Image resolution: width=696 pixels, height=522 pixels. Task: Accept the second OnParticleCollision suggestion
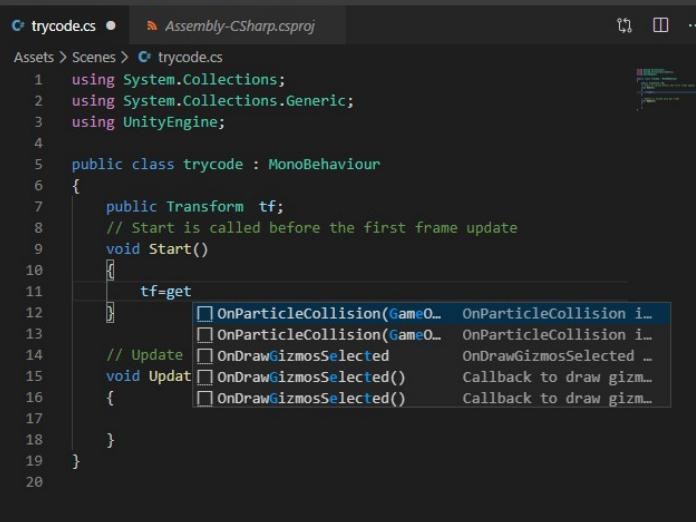(330, 335)
